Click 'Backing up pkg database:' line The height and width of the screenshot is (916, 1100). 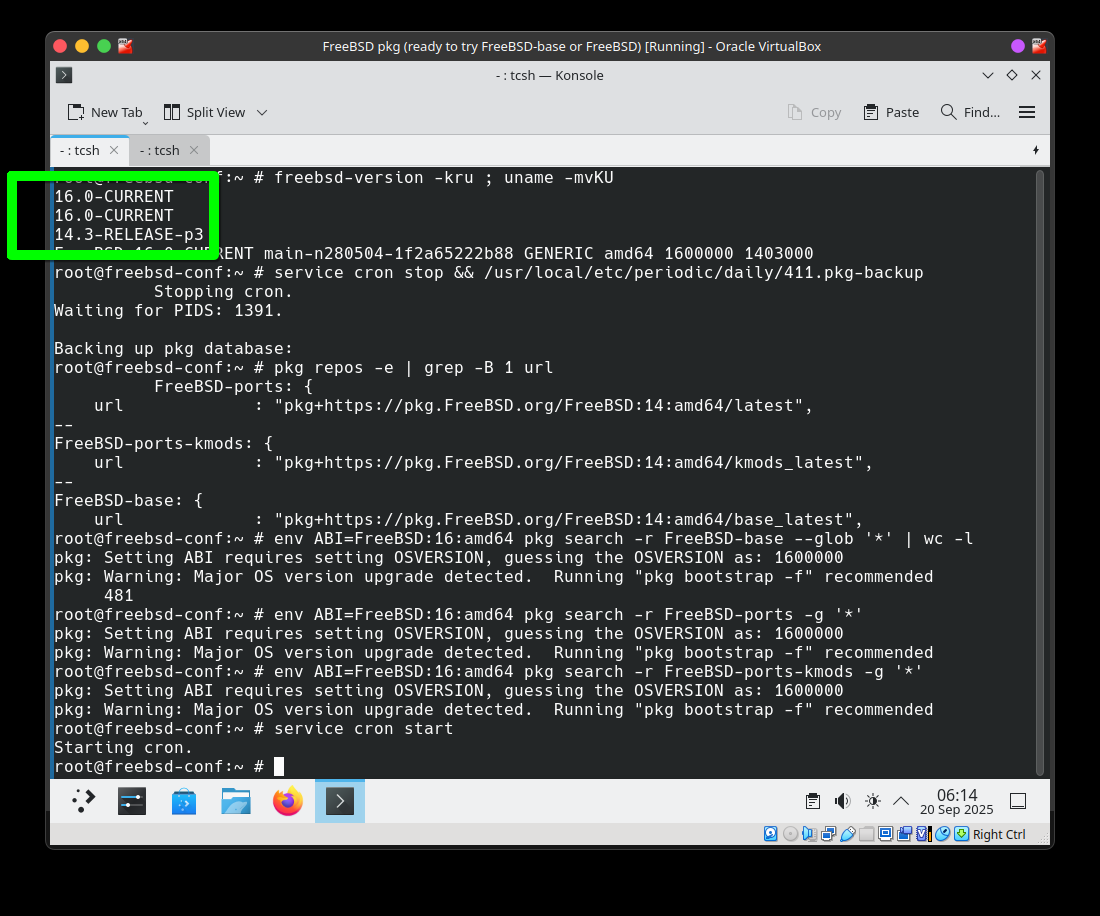[173, 349]
